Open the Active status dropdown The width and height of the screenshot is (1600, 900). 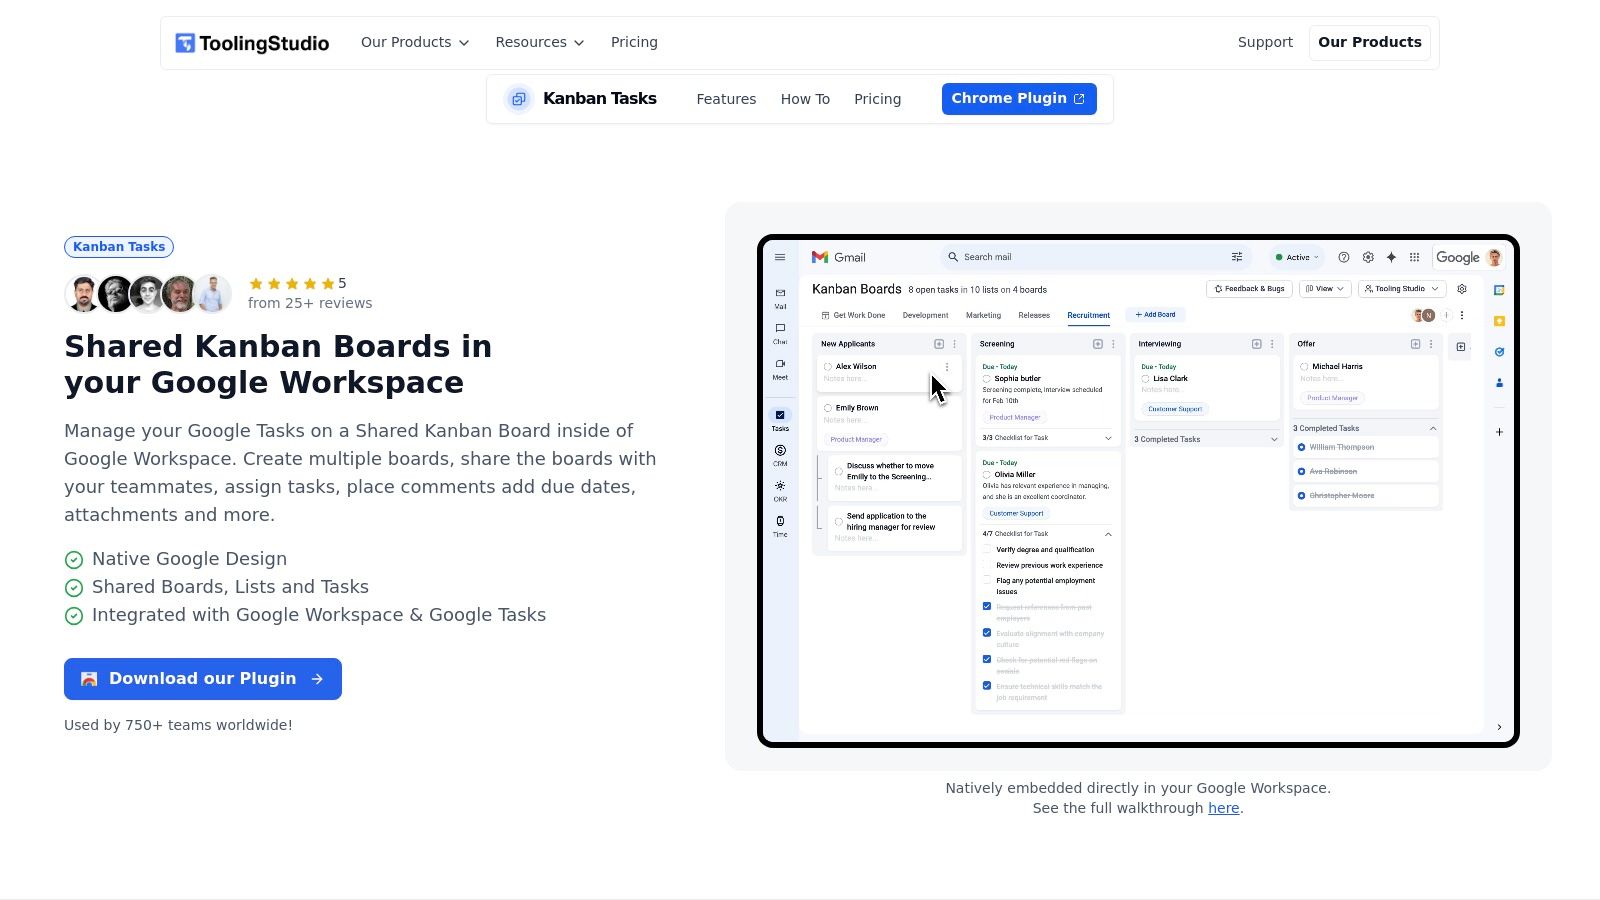tap(1297, 257)
